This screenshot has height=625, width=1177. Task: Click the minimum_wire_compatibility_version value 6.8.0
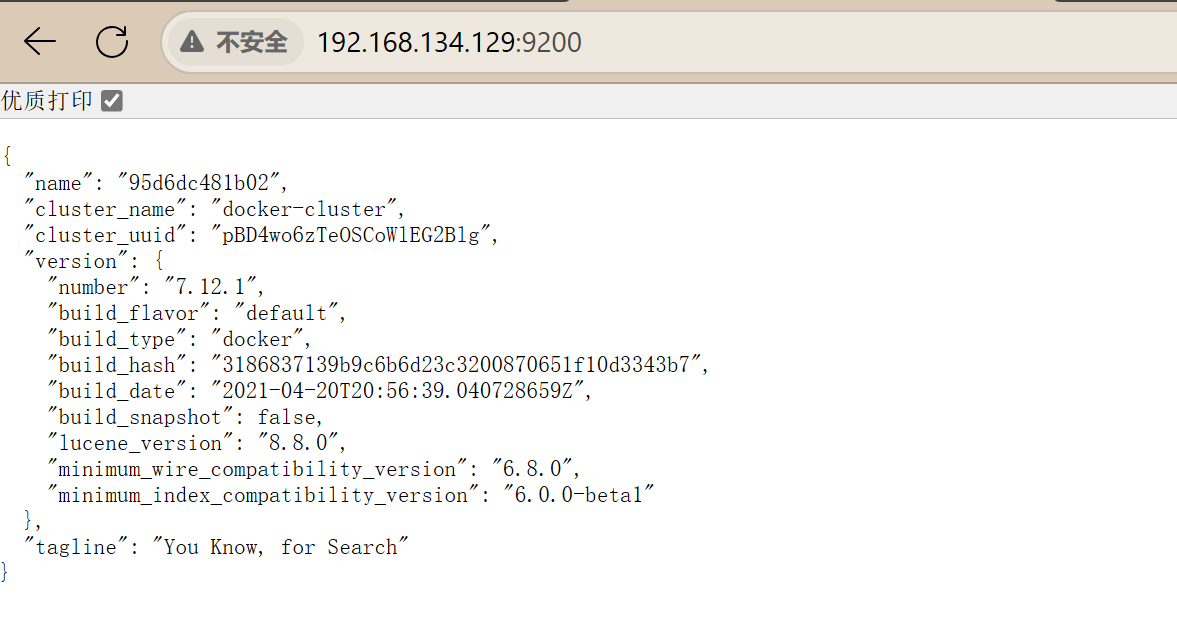[x=532, y=470]
